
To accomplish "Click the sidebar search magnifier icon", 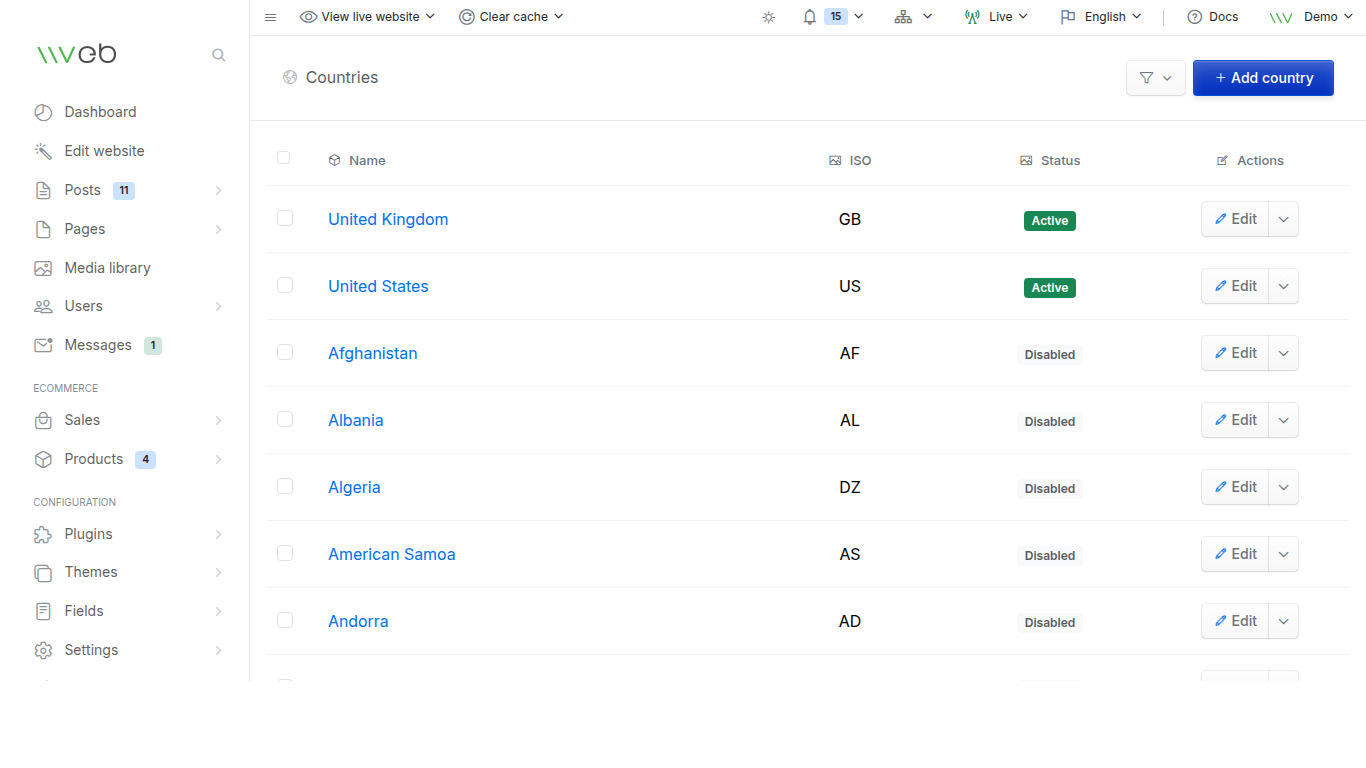I will click(219, 55).
